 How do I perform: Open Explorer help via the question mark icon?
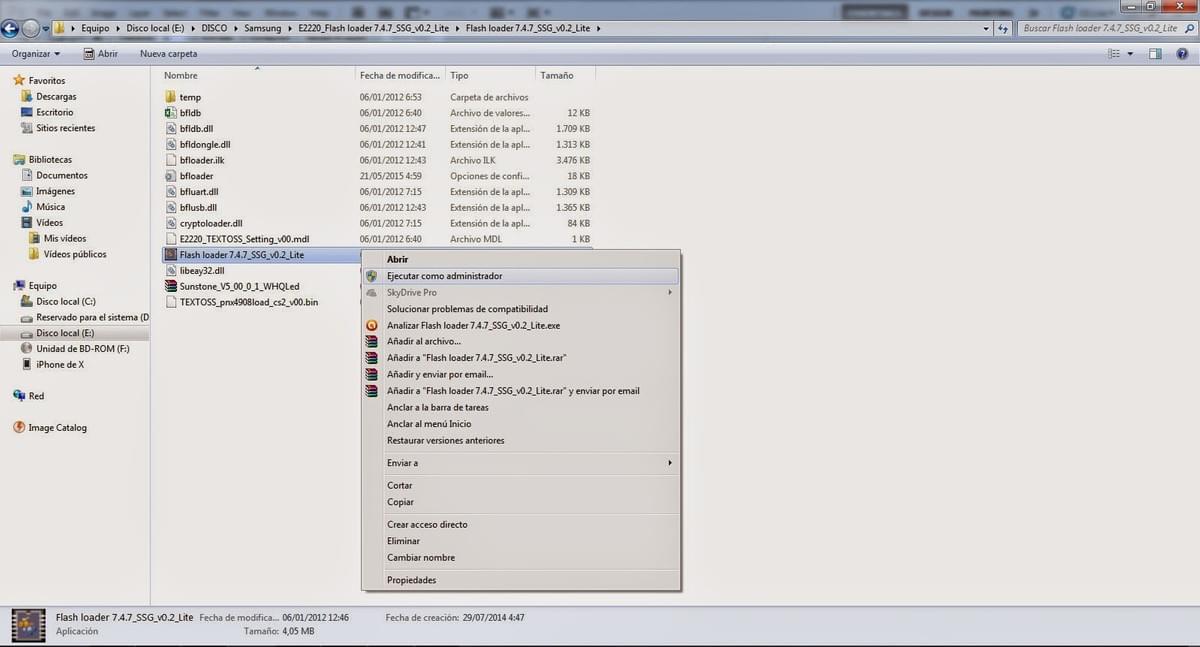click(1183, 53)
